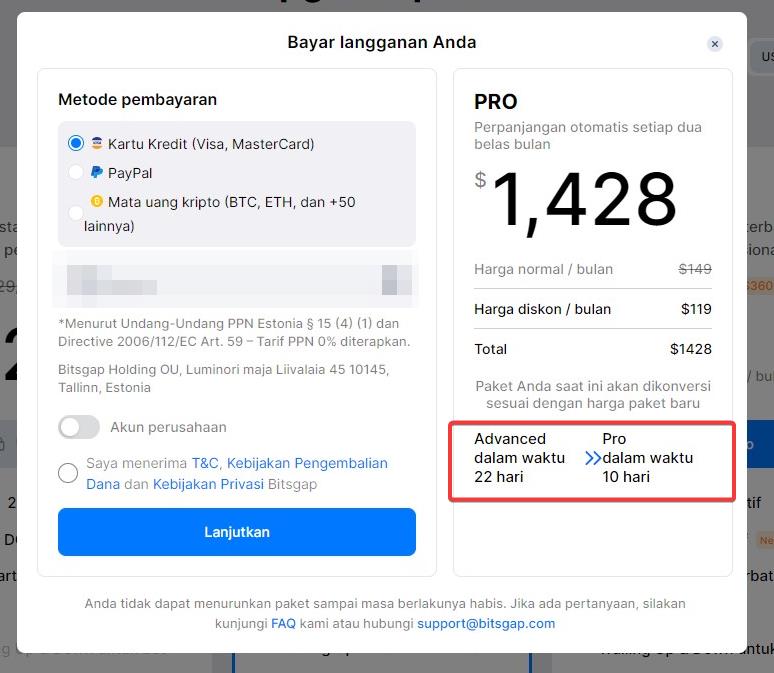
Task: Choose the PayPal radio option
Action: (76, 172)
